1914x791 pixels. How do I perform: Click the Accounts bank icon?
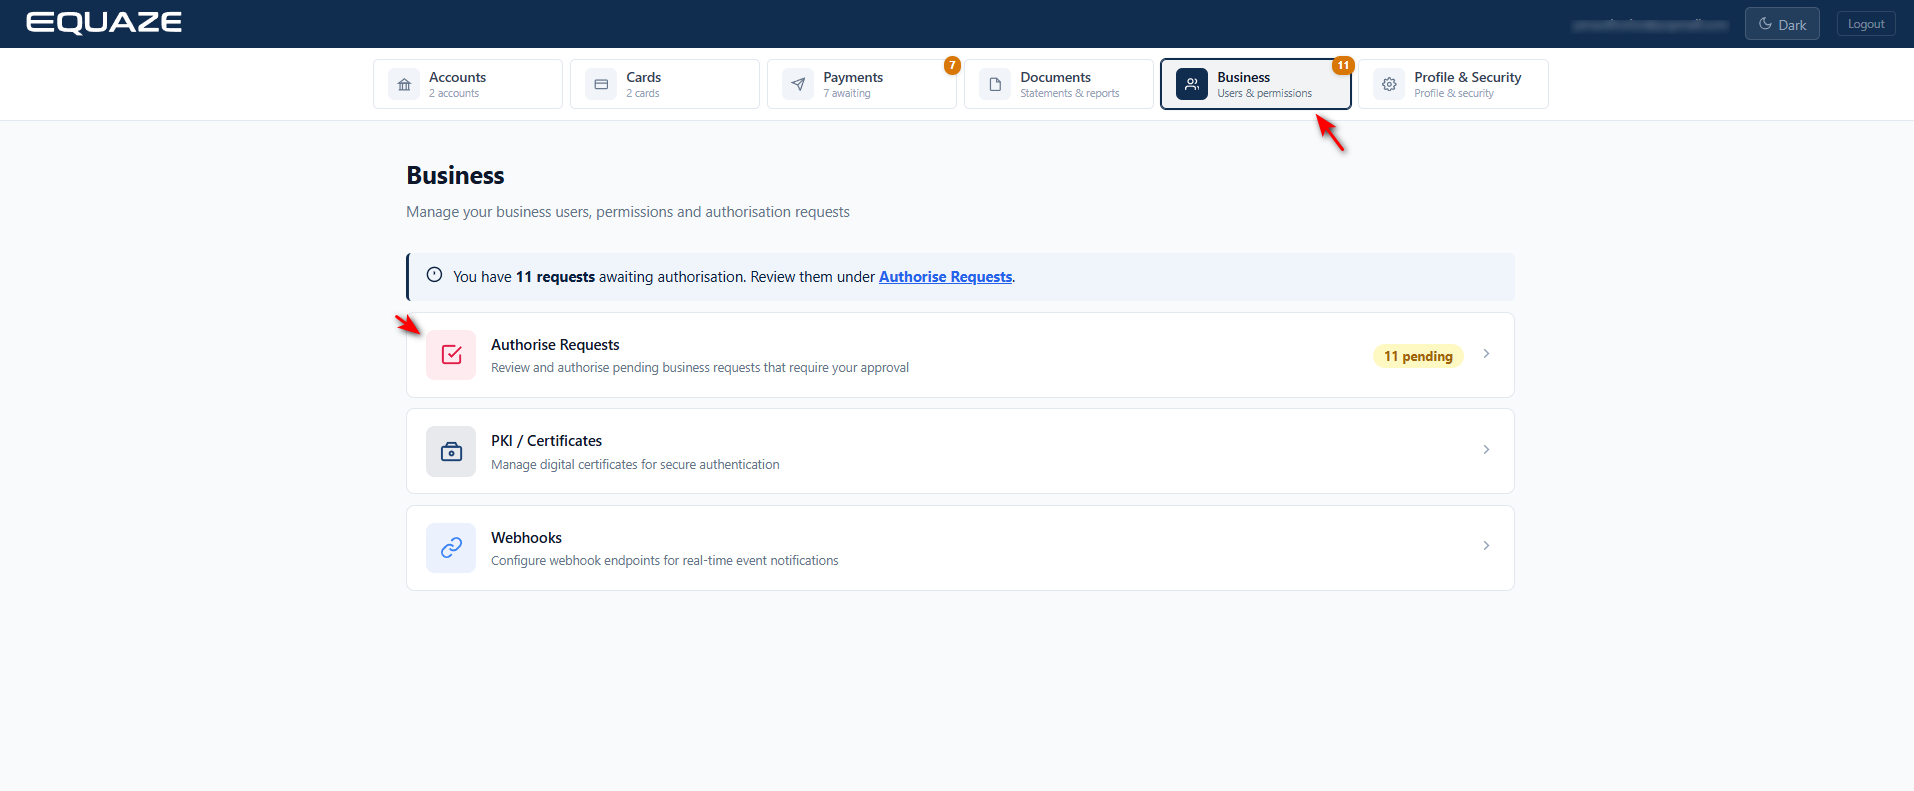click(x=404, y=85)
